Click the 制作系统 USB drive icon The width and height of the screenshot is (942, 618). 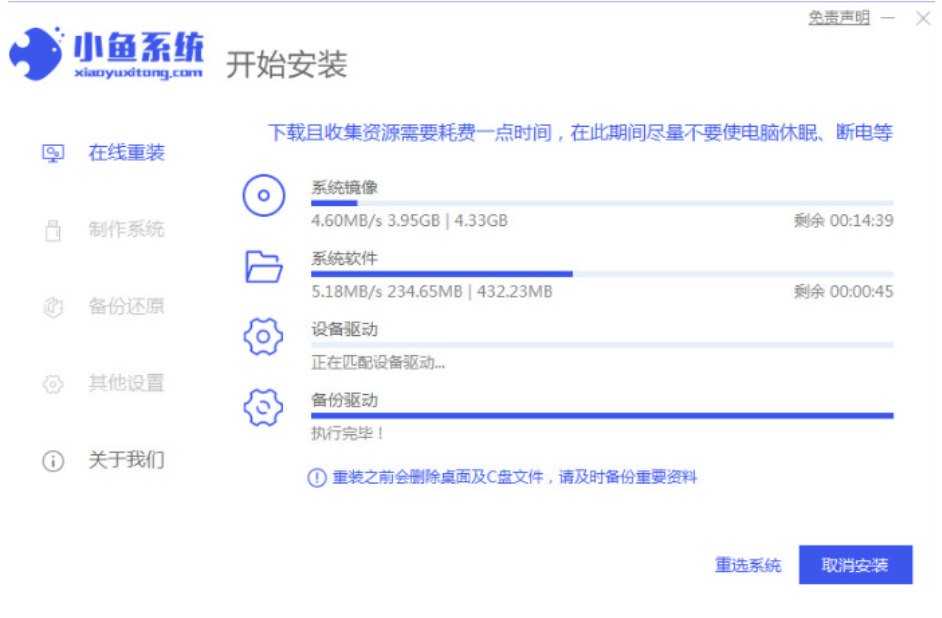point(53,230)
